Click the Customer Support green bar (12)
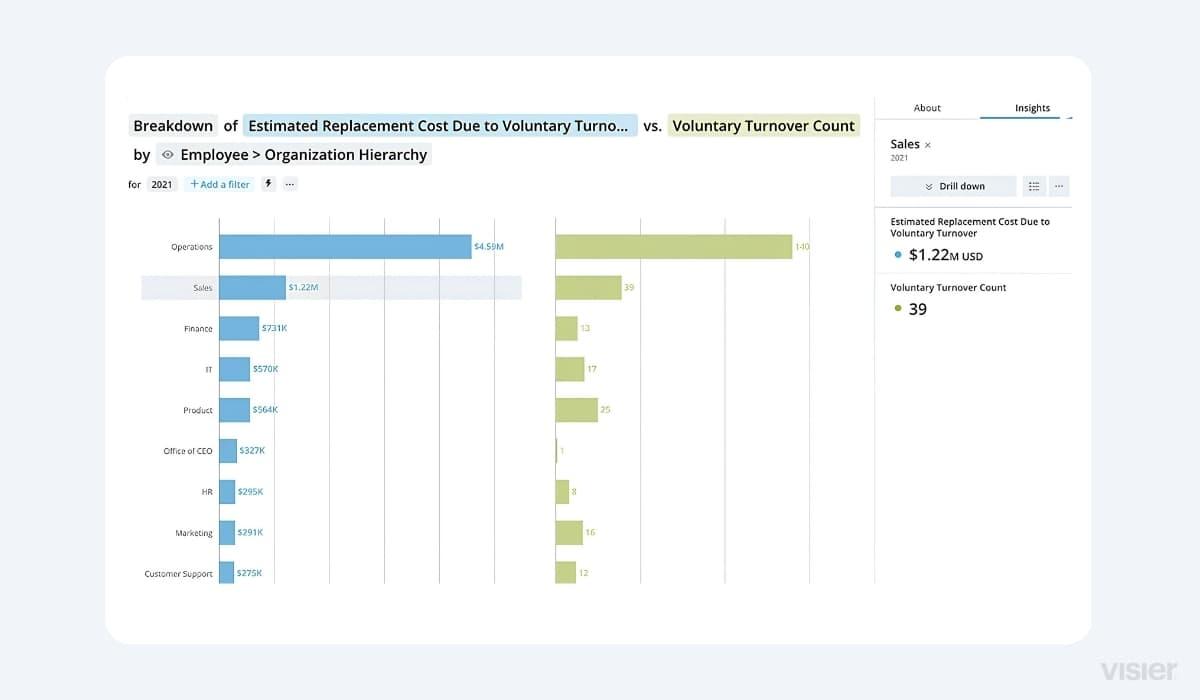 (x=566, y=573)
